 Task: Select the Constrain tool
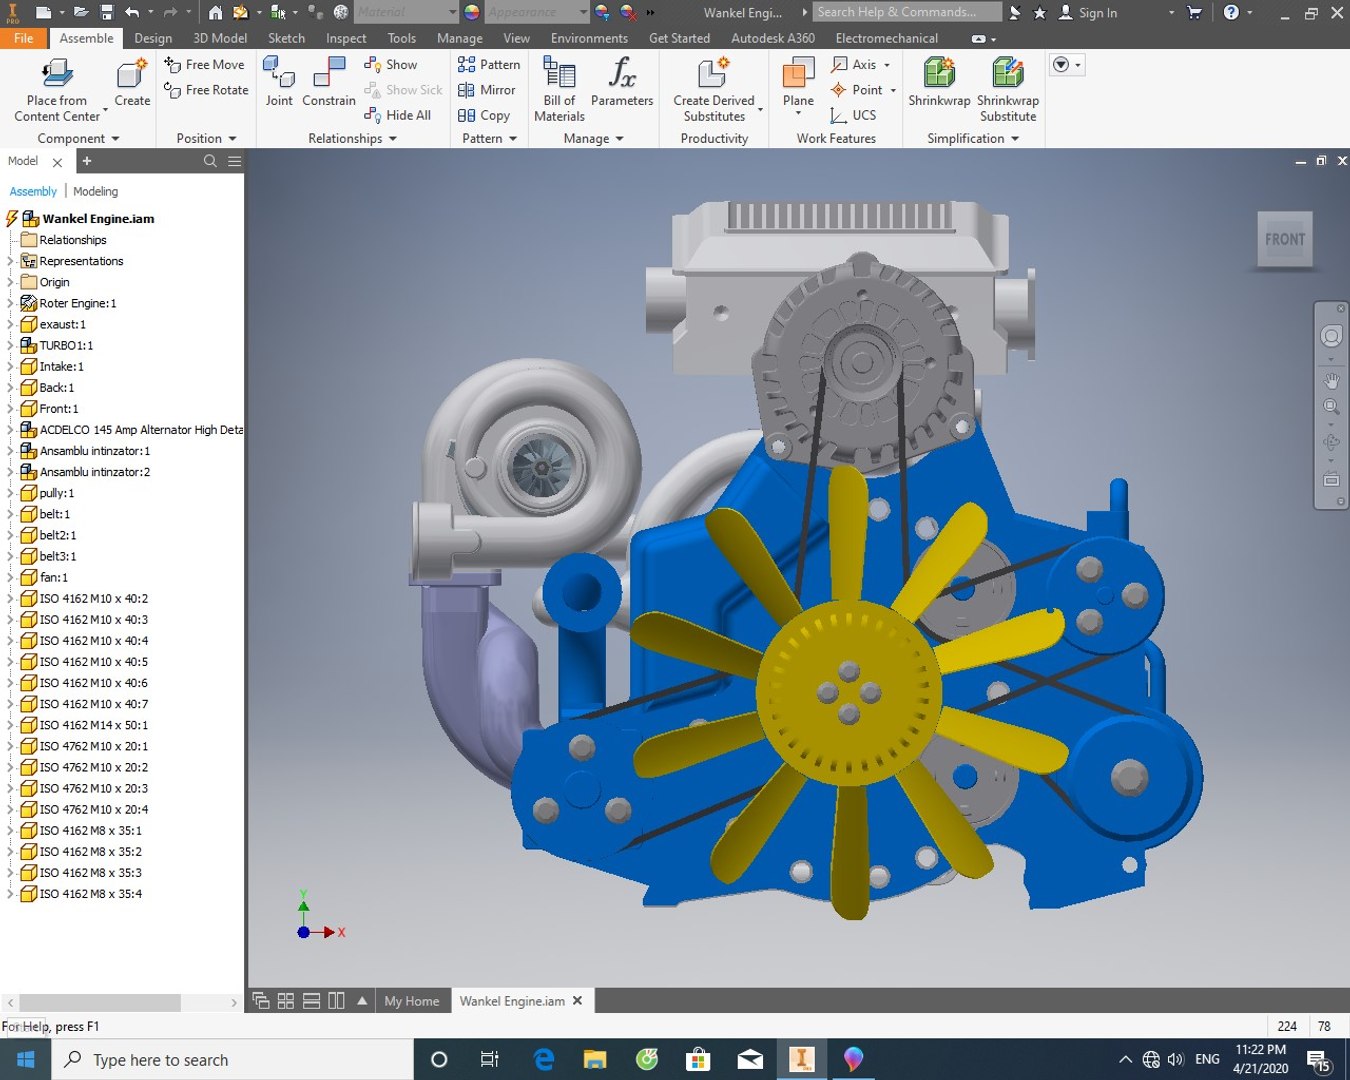[x=329, y=82]
